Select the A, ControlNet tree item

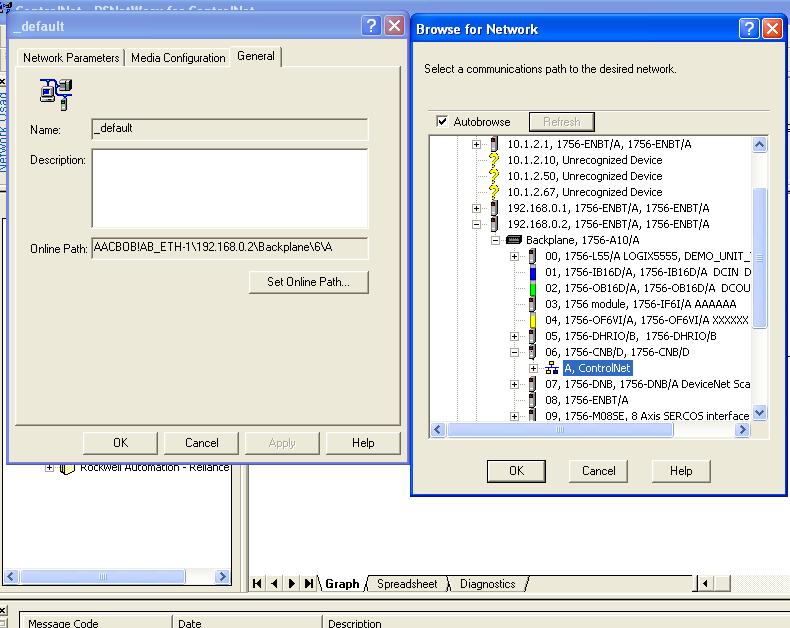(x=597, y=368)
